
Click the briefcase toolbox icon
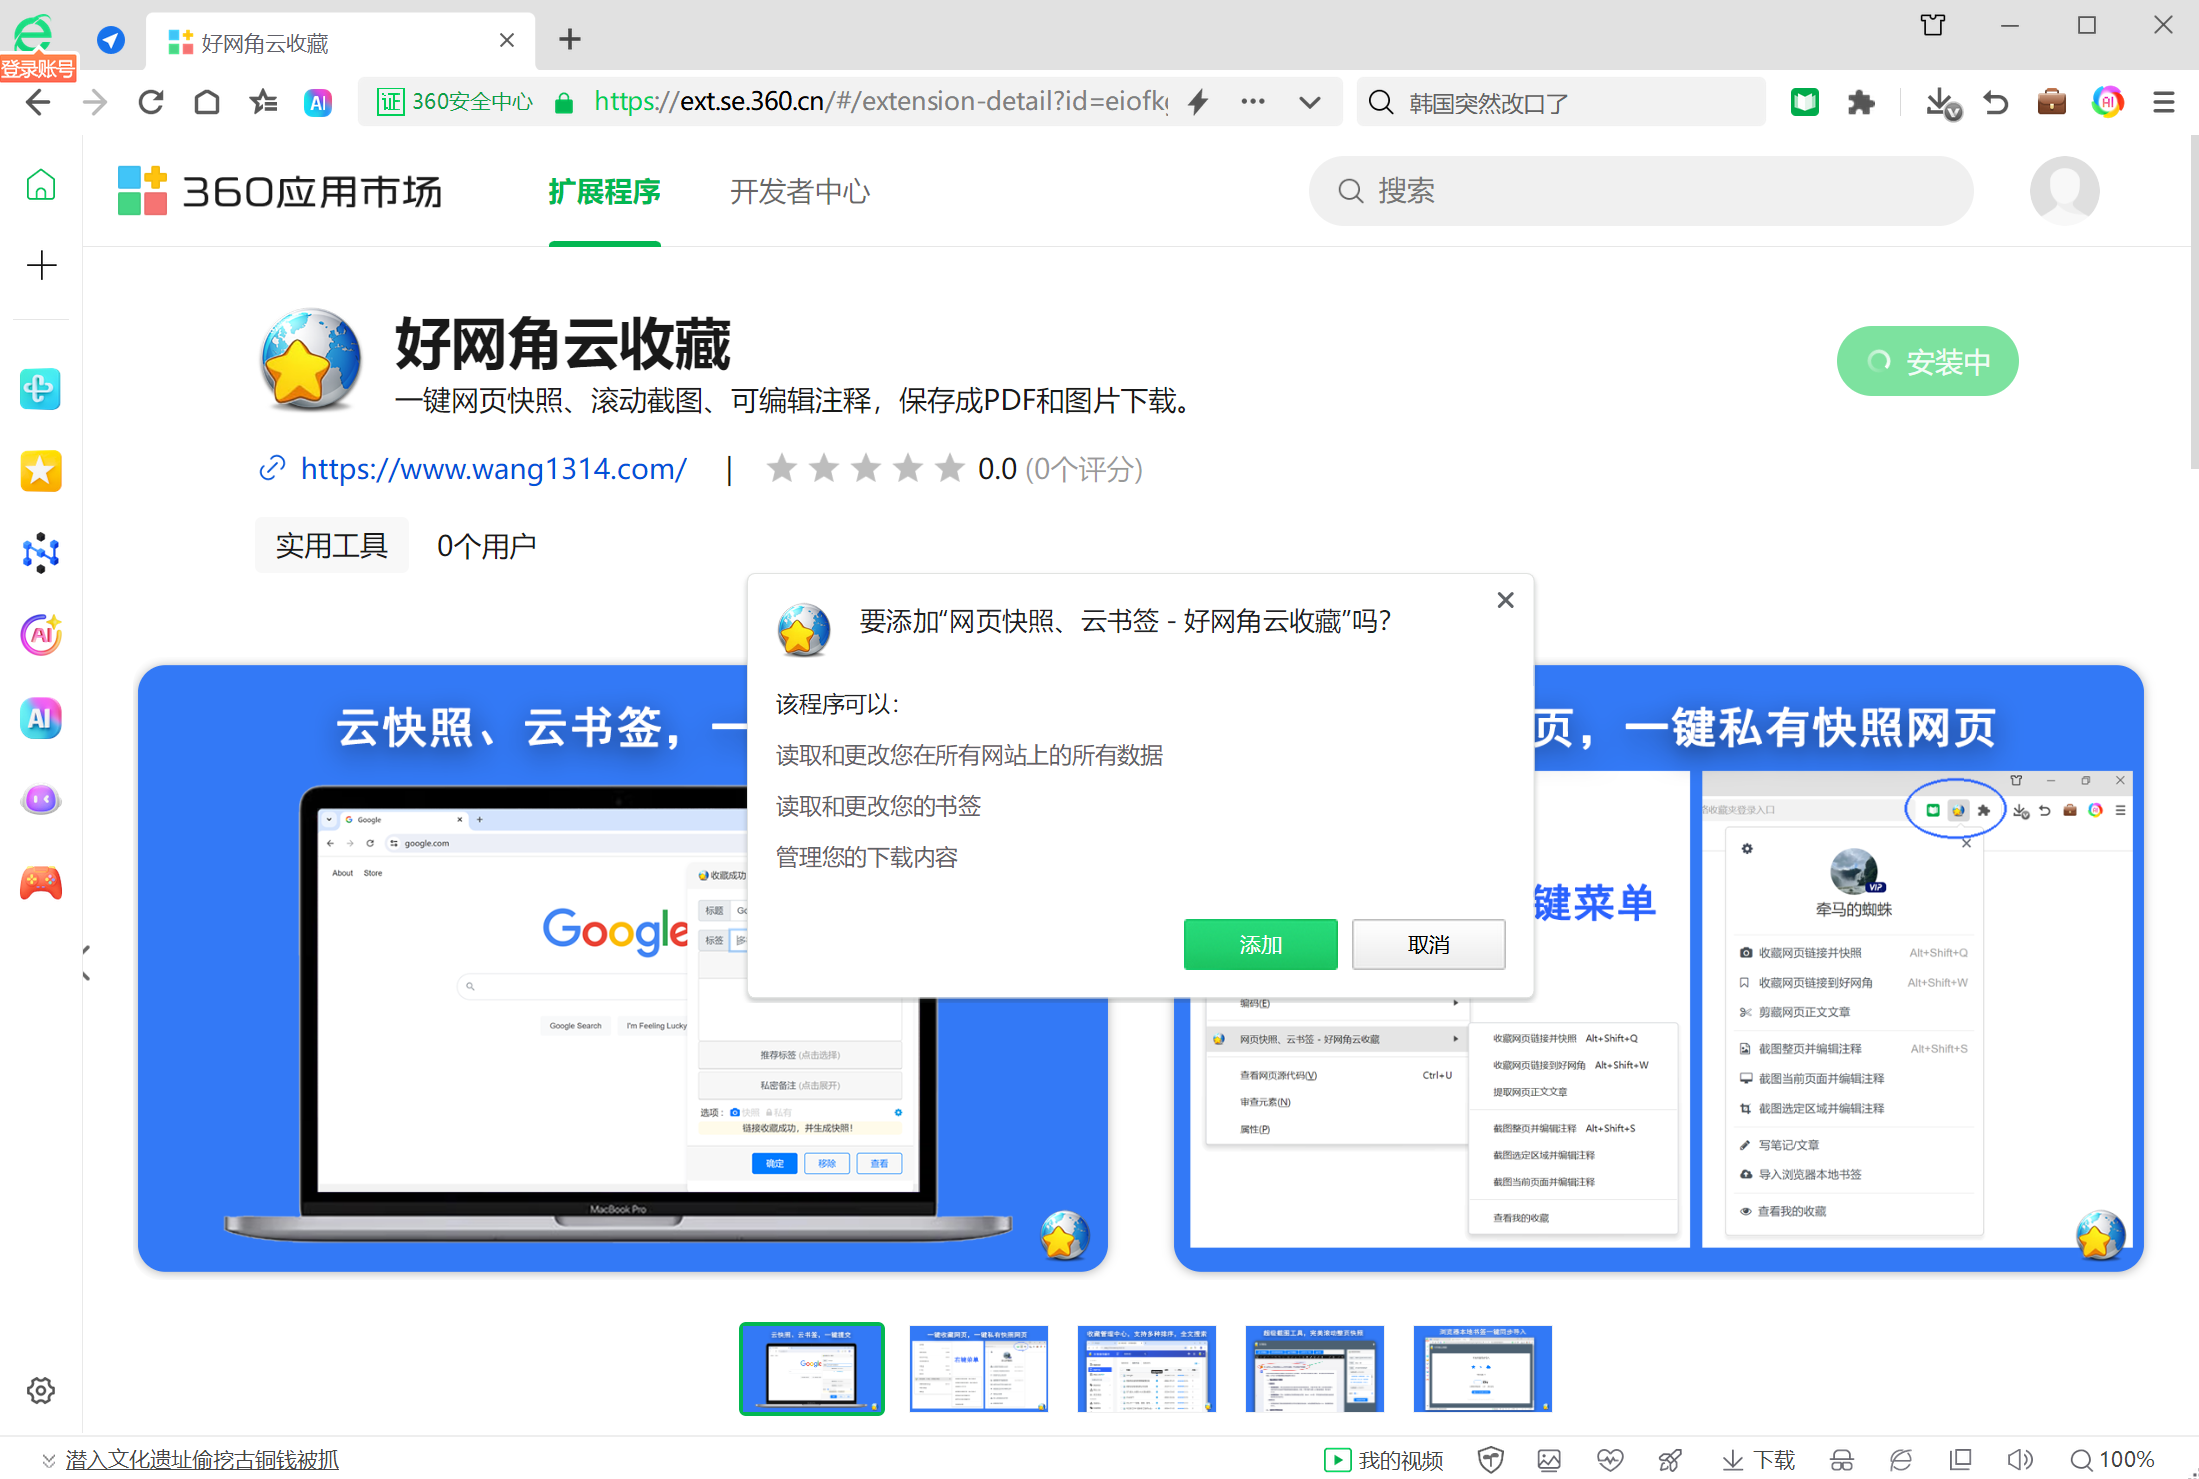point(2051,102)
